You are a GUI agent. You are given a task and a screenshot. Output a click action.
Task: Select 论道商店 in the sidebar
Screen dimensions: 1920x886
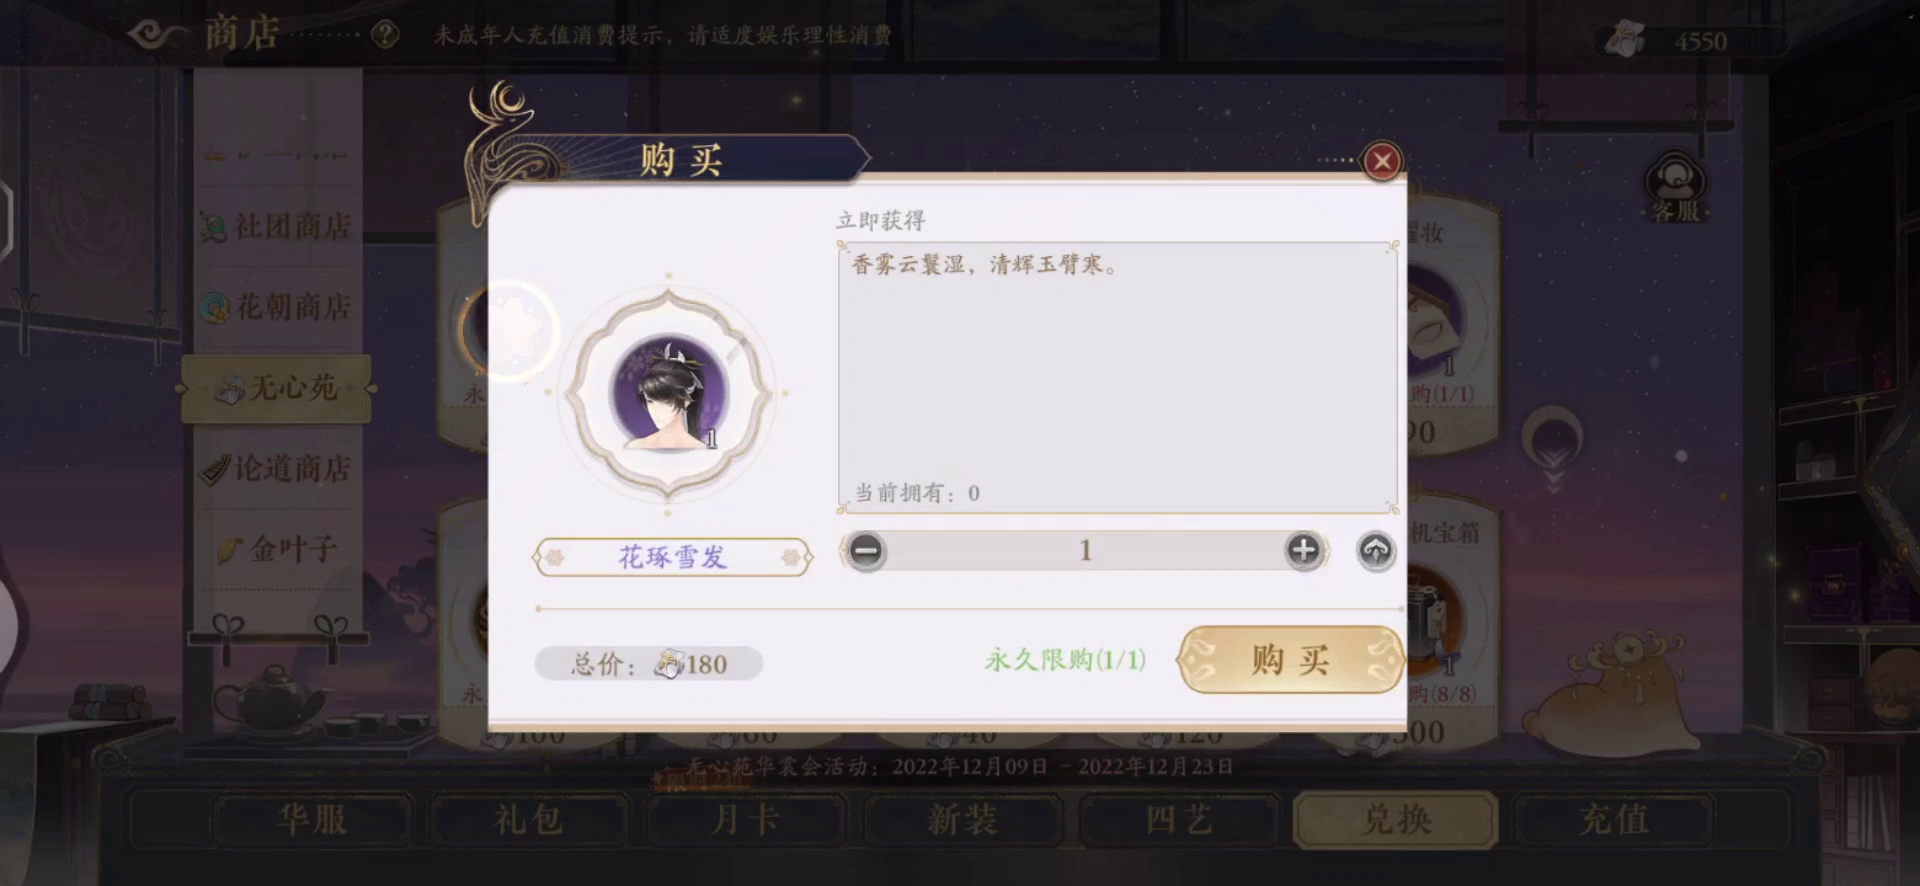pyautogui.click(x=277, y=468)
